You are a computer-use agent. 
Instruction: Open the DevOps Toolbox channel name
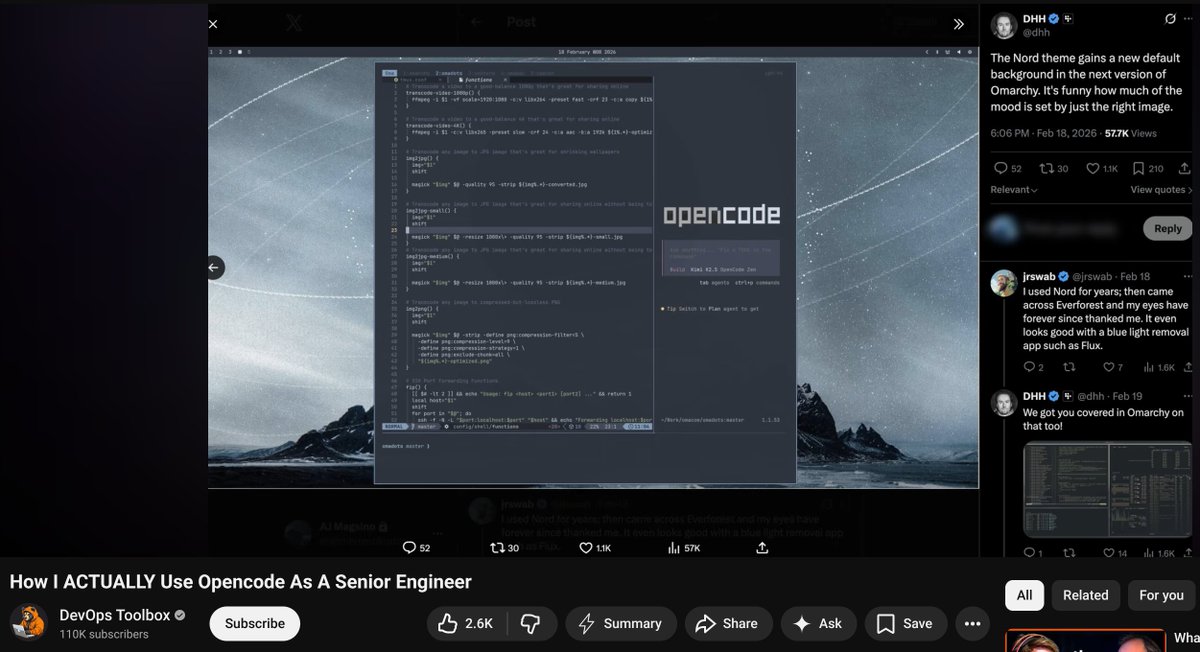coord(115,615)
